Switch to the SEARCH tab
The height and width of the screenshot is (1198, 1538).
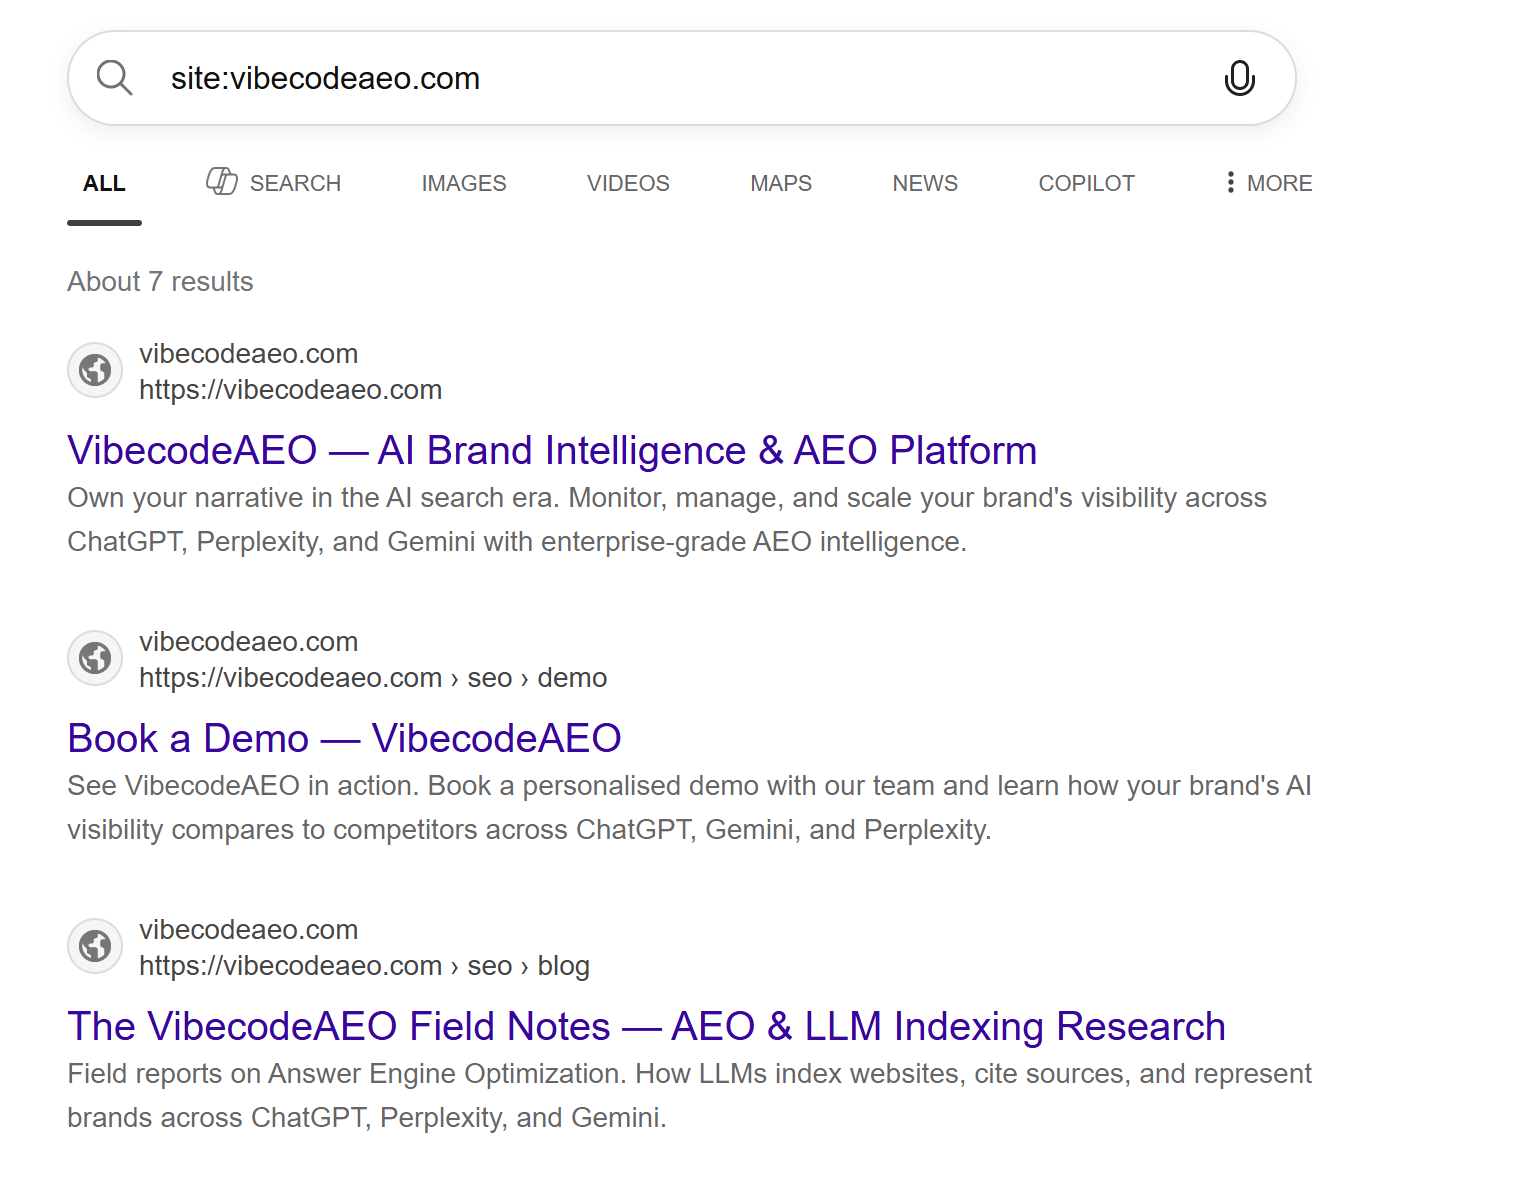pyautogui.click(x=274, y=183)
